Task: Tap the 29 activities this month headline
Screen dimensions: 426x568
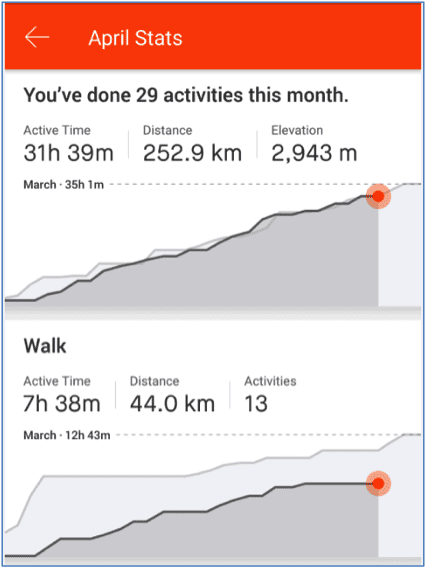Action: (186, 96)
